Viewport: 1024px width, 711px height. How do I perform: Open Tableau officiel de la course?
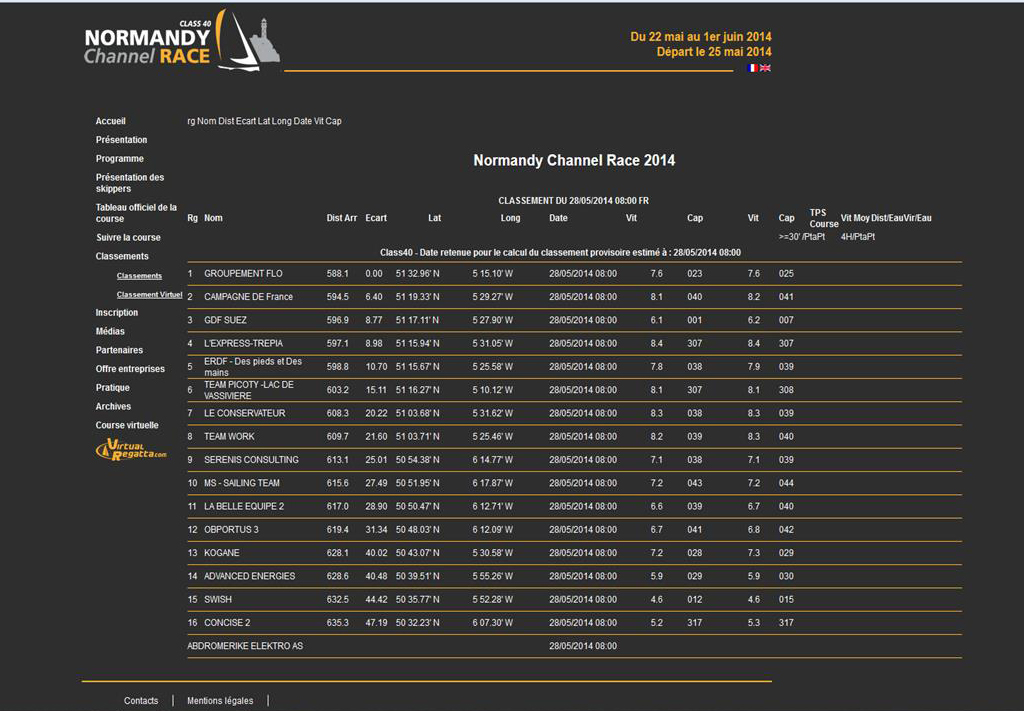136,213
